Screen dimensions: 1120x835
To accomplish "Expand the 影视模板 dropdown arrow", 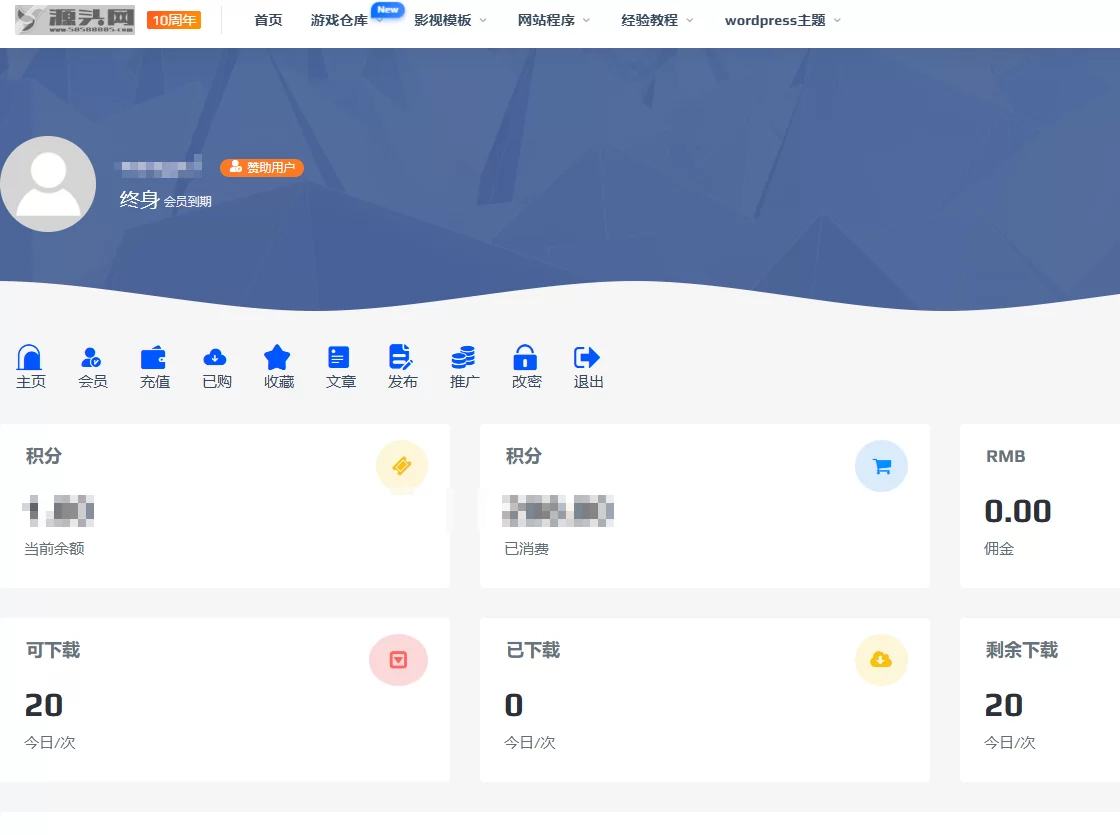I will tap(483, 21).
